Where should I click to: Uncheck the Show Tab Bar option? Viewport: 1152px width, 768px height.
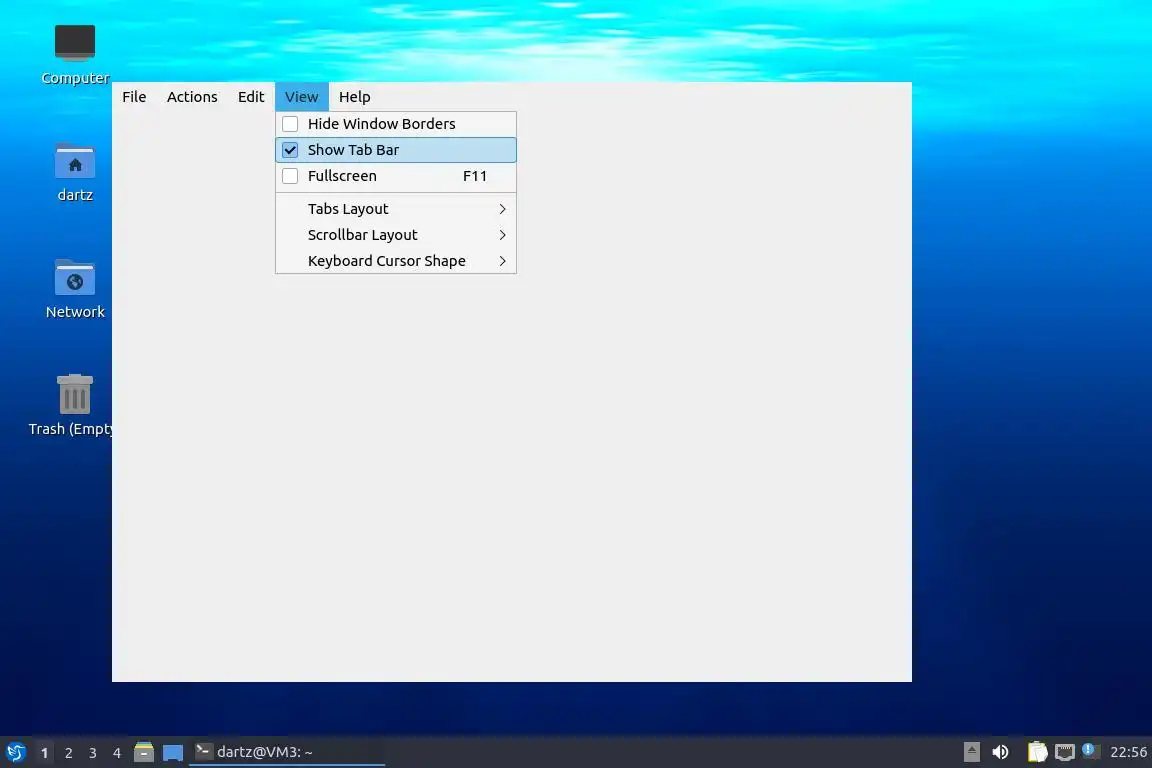(395, 150)
